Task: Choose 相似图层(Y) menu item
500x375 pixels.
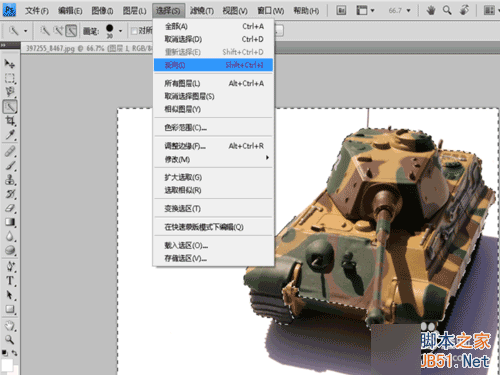Action: 213,109
